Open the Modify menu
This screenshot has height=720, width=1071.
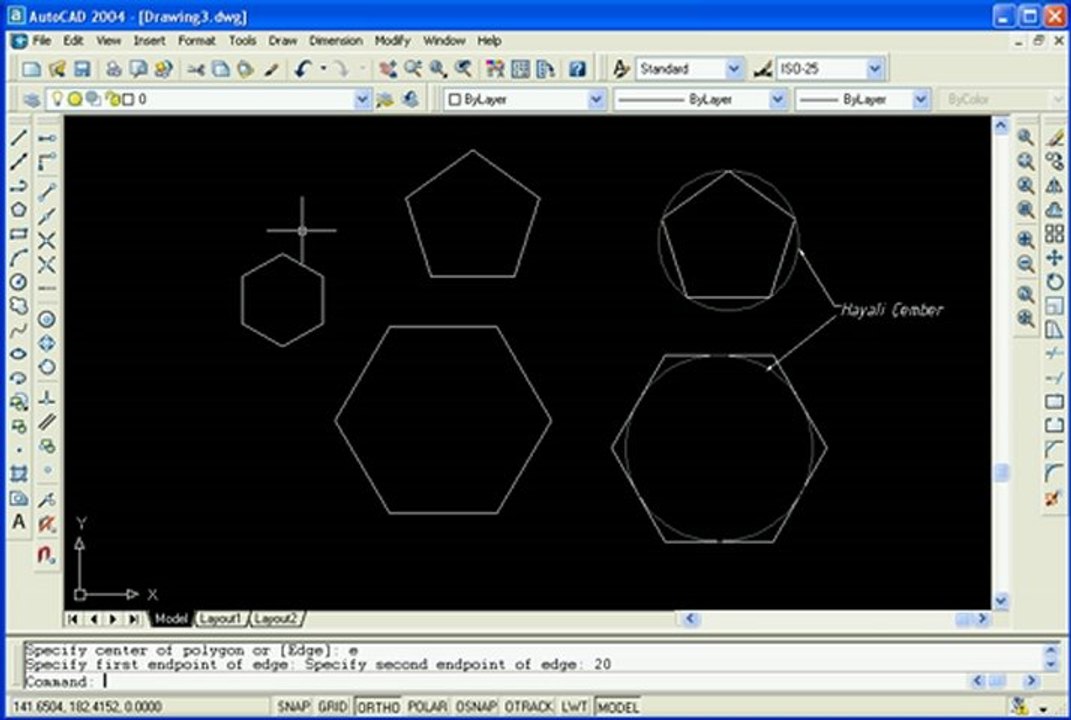tap(393, 41)
